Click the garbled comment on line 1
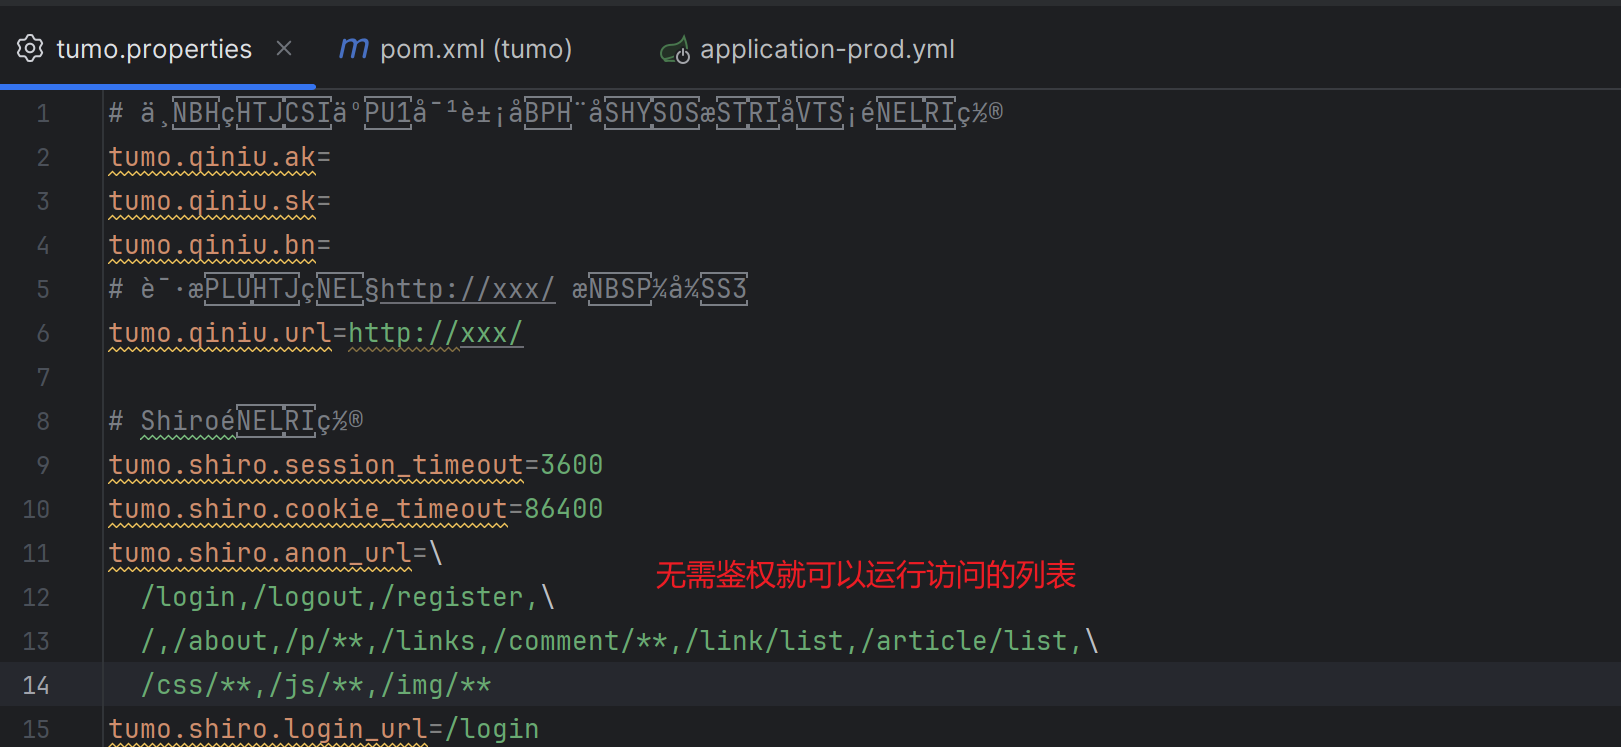This screenshot has width=1621, height=747. coord(556,113)
